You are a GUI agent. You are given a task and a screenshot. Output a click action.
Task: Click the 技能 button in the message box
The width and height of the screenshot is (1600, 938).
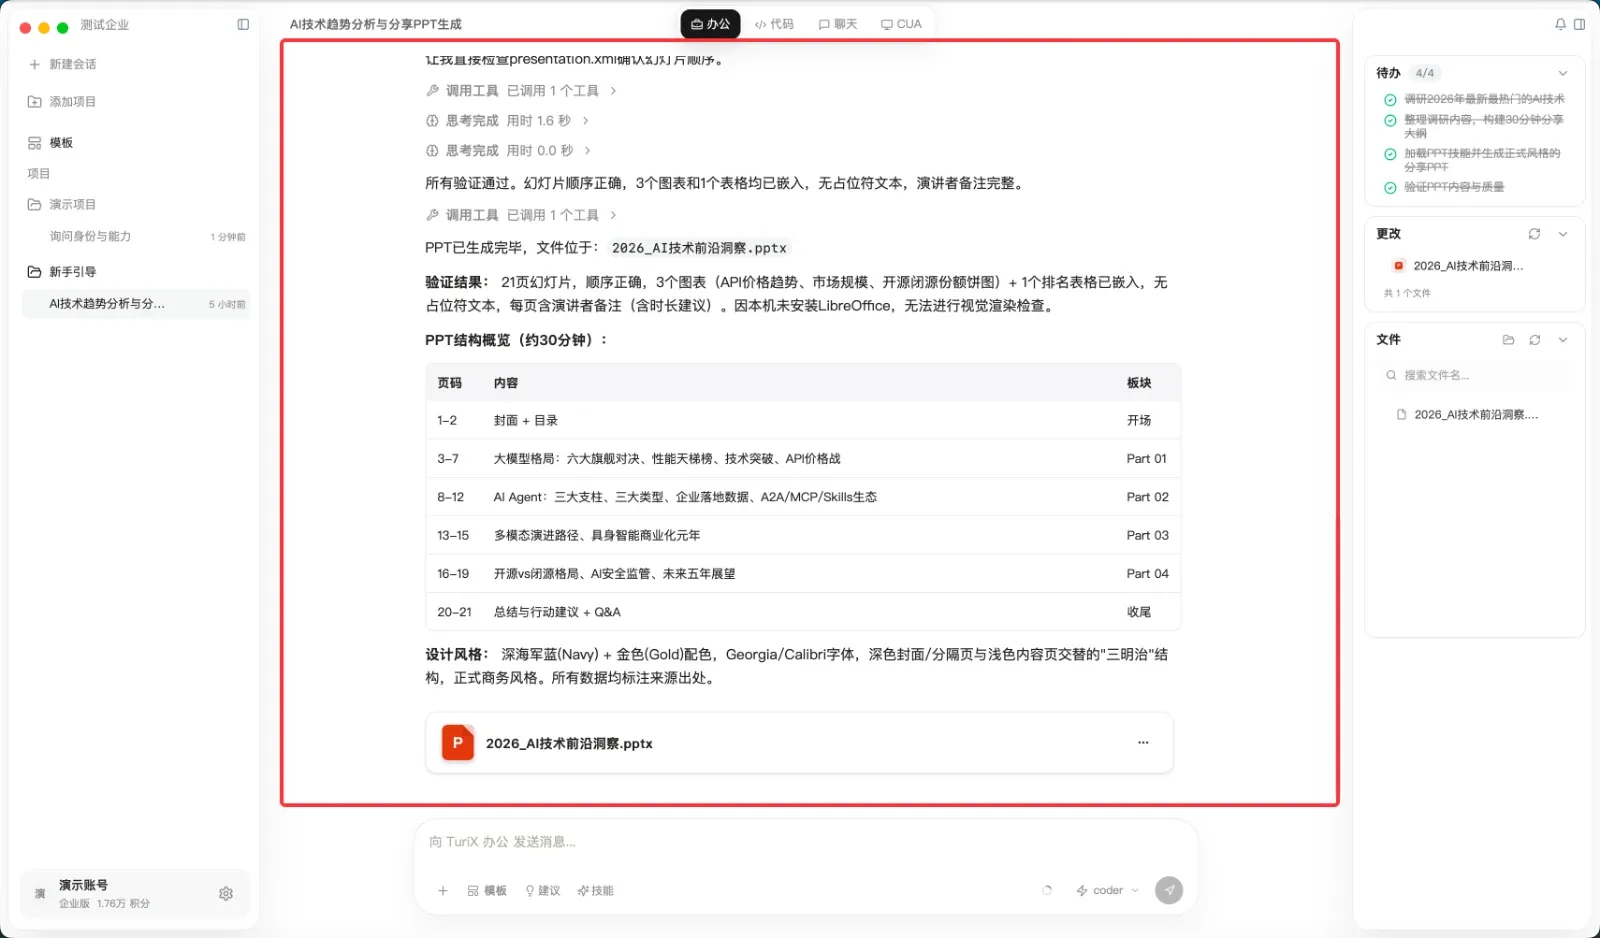(x=595, y=891)
